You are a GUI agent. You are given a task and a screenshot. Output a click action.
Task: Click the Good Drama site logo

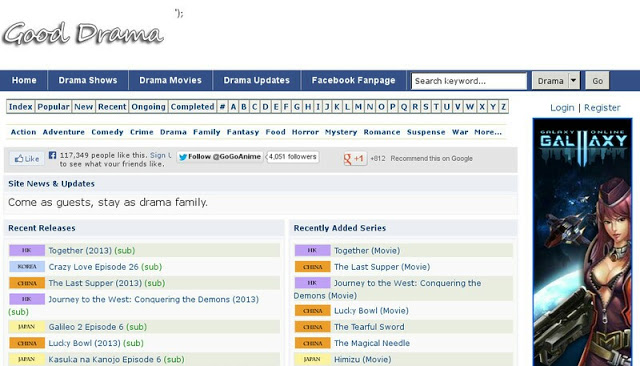pyautogui.click(x=83, y=33)
